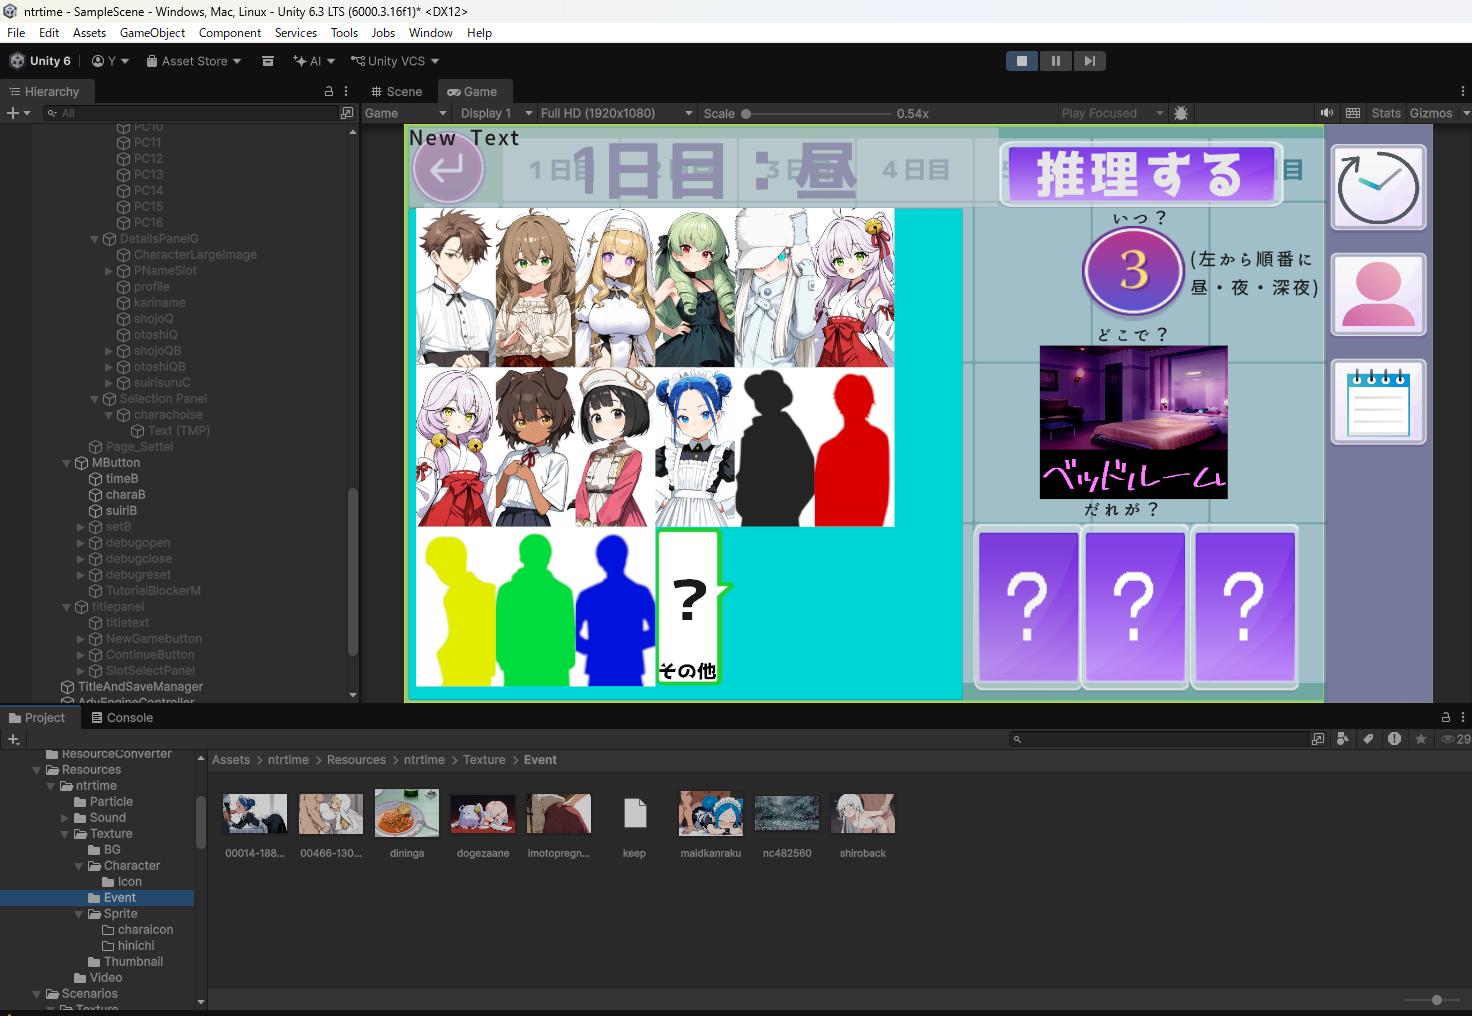Click the in-game clock icon button
Screen dimensions: 1472x1016
(1378, 187)
